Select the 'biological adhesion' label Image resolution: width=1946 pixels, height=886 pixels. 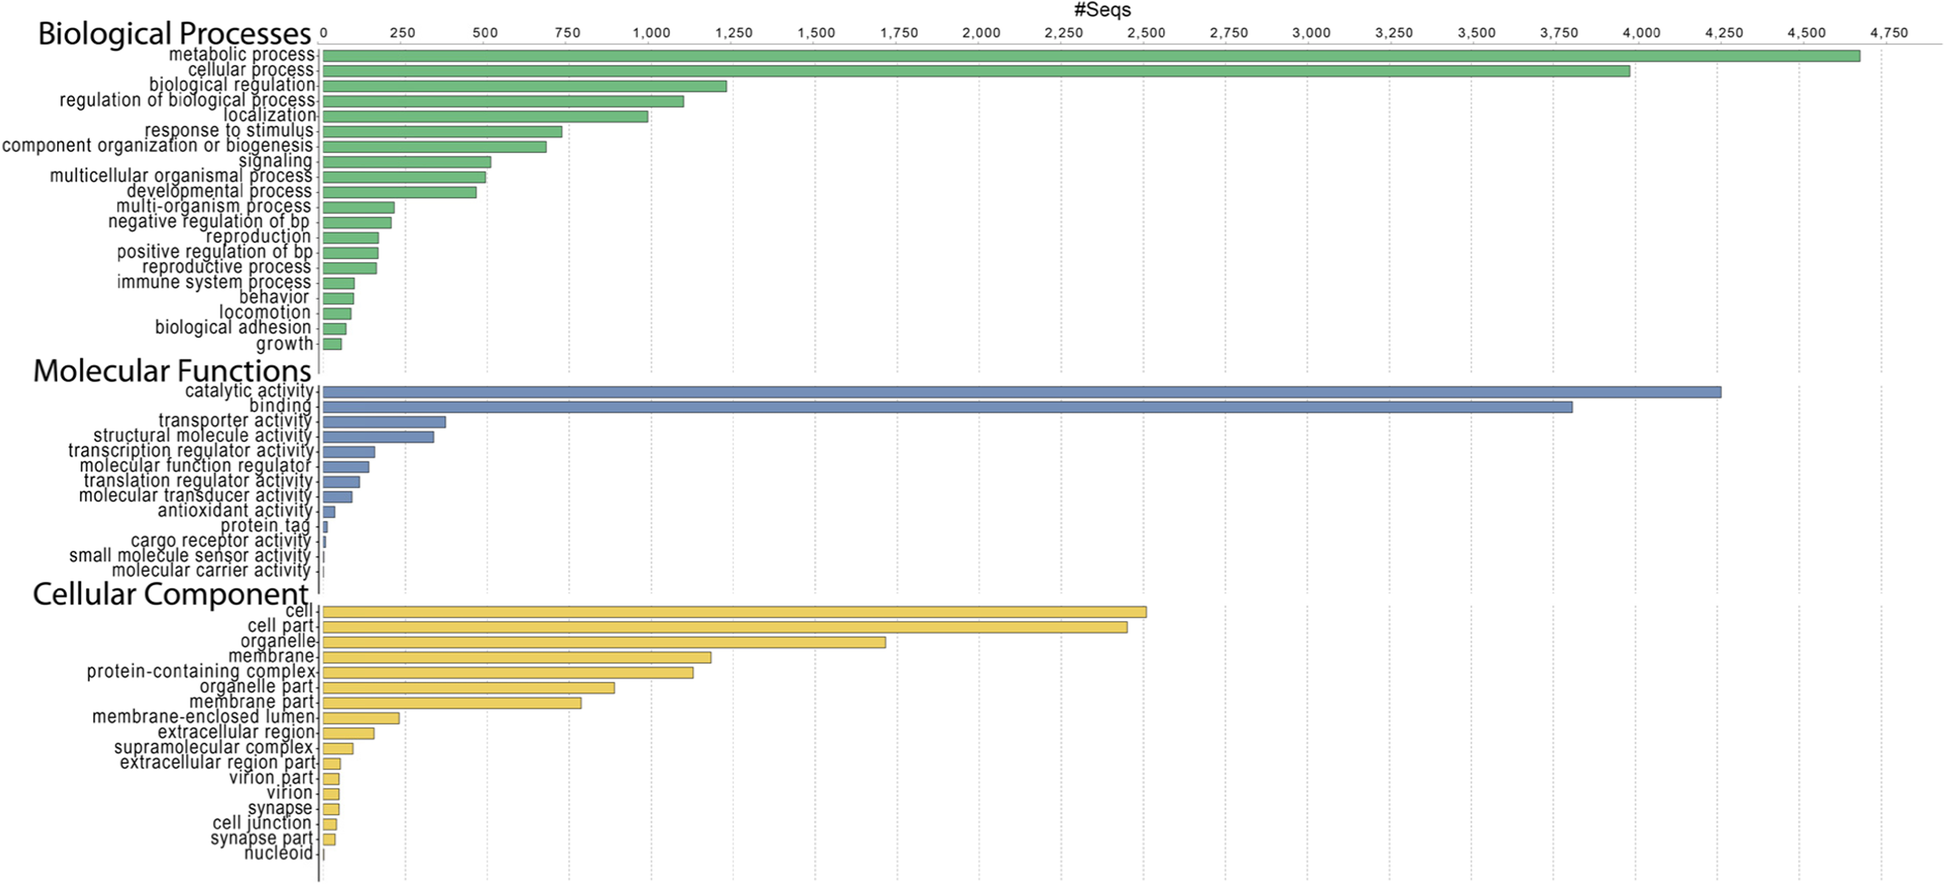click(x=232, y=328)
